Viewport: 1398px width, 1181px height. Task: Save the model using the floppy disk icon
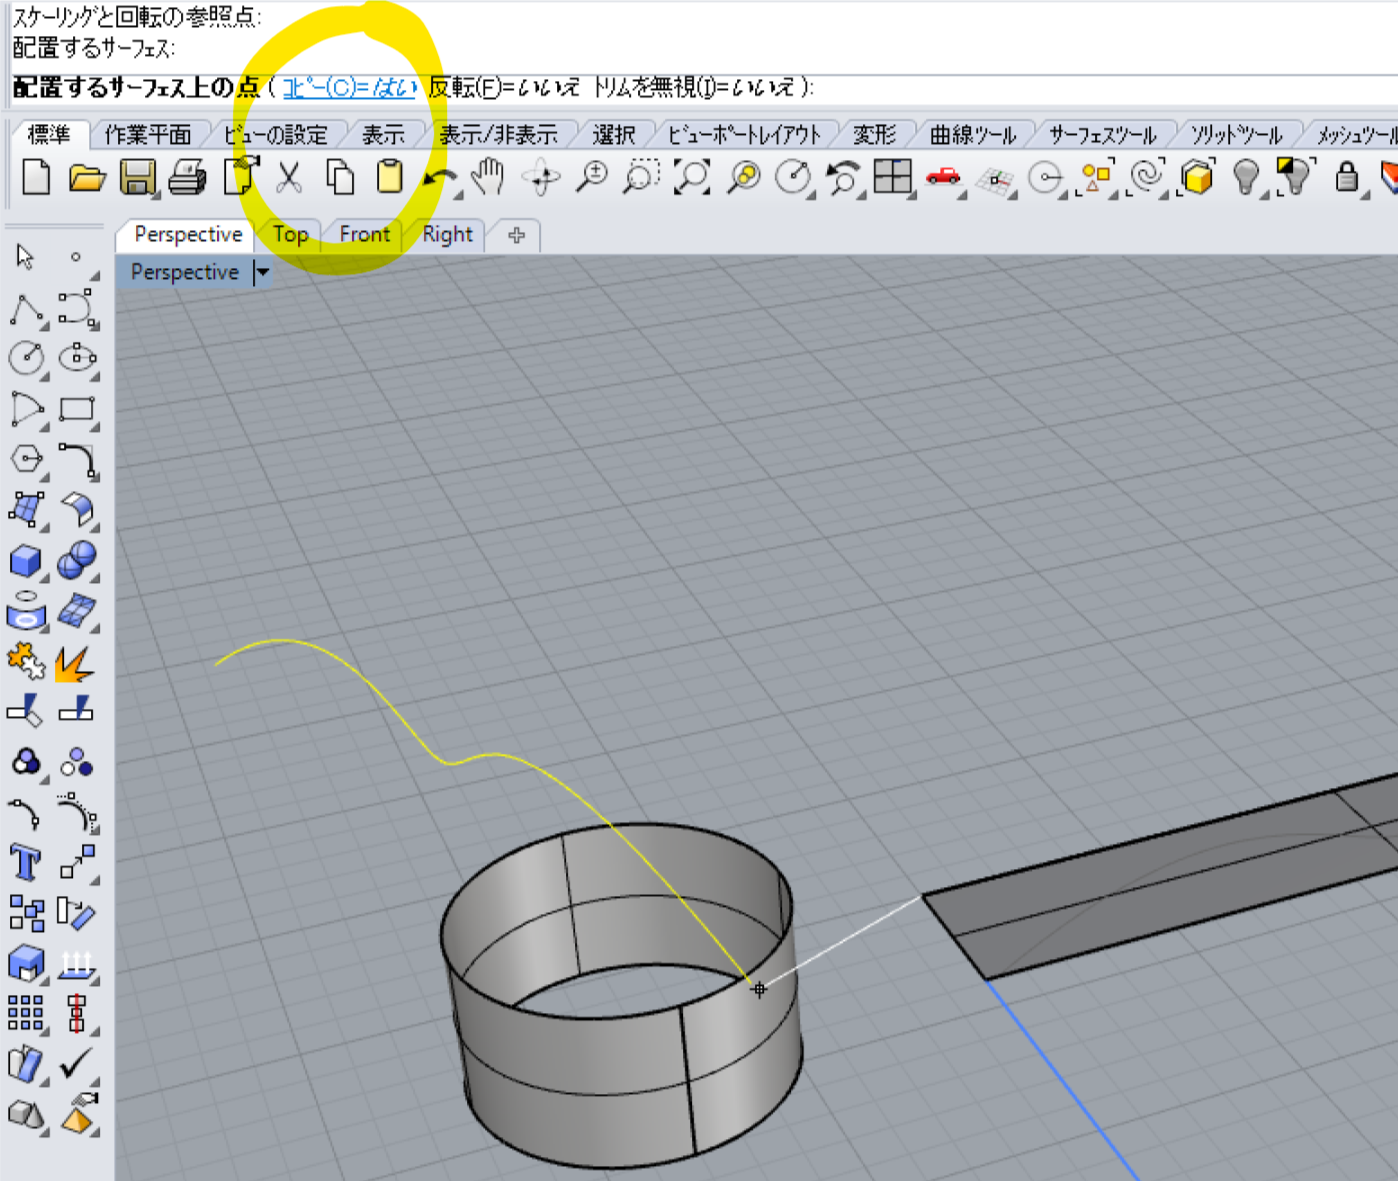point(138,178)
